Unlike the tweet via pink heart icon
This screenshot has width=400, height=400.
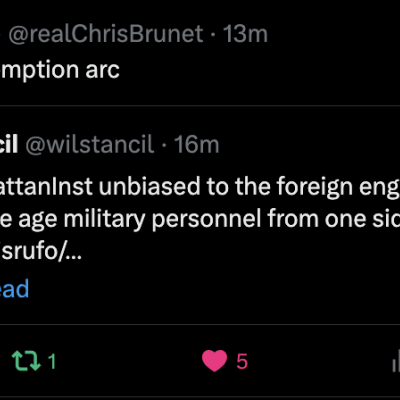coord(214,361)
